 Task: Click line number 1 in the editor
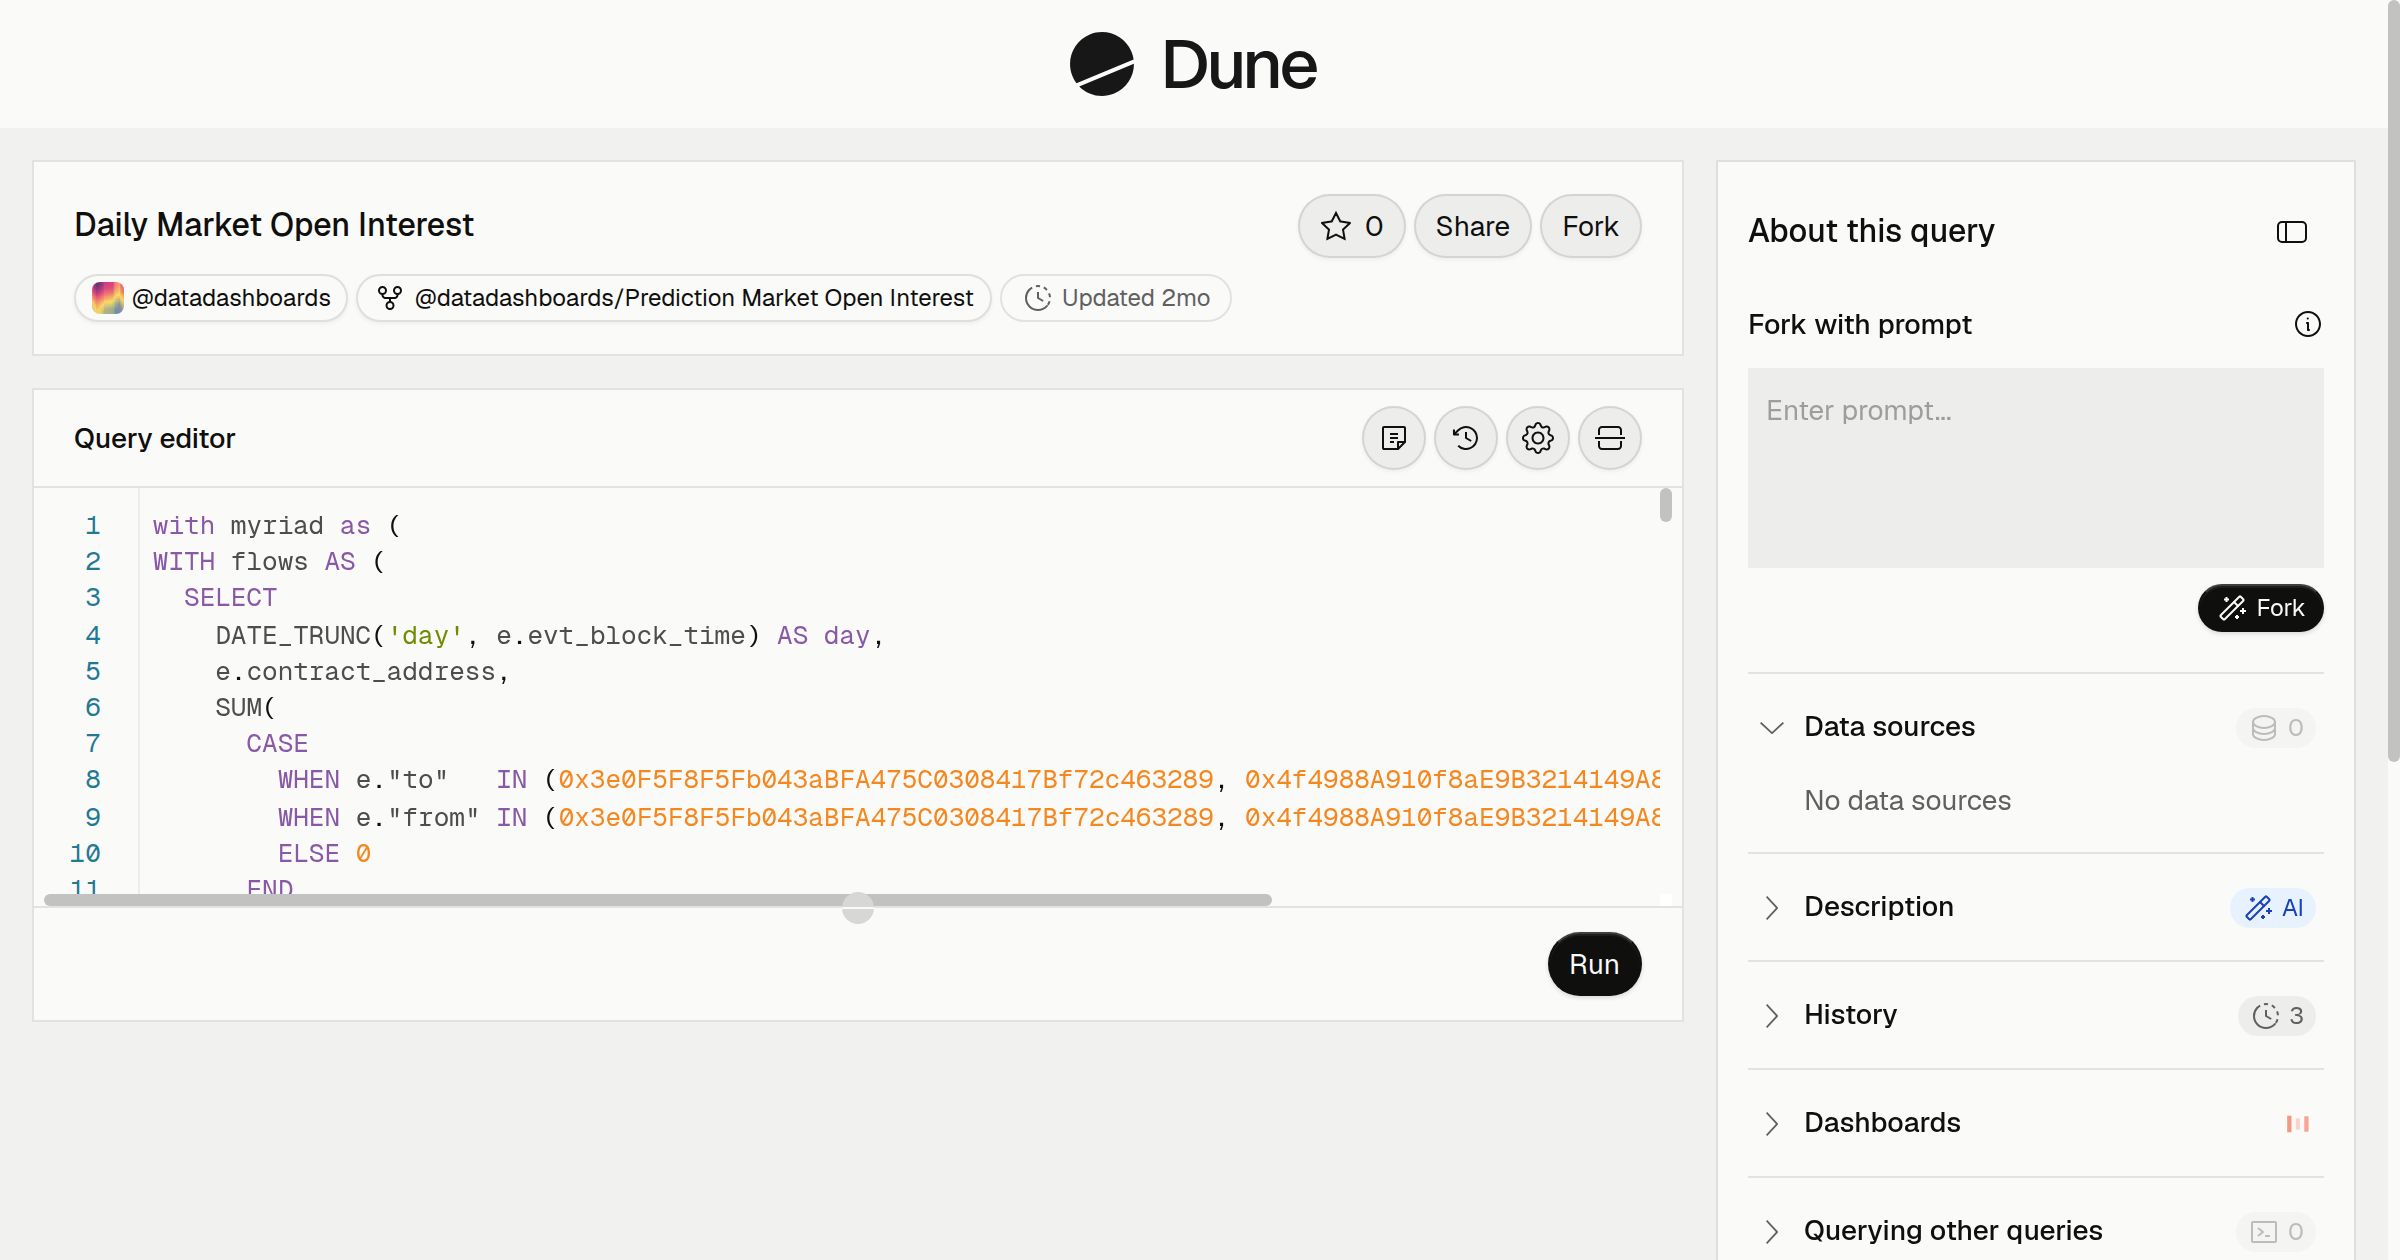[x=93, y=526]
